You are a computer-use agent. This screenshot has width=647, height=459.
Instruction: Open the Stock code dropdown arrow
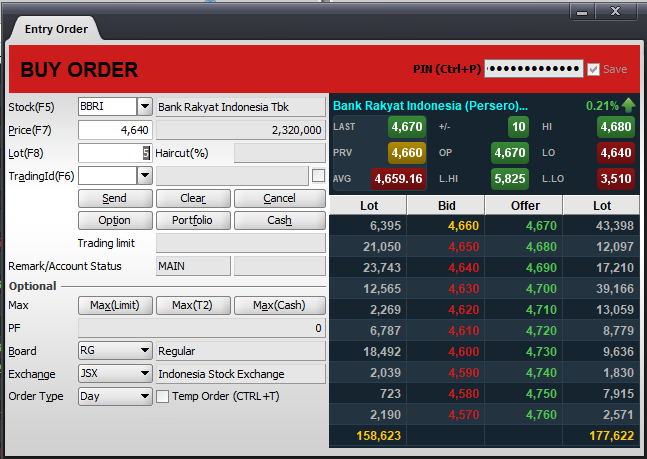tap(144, 106)
